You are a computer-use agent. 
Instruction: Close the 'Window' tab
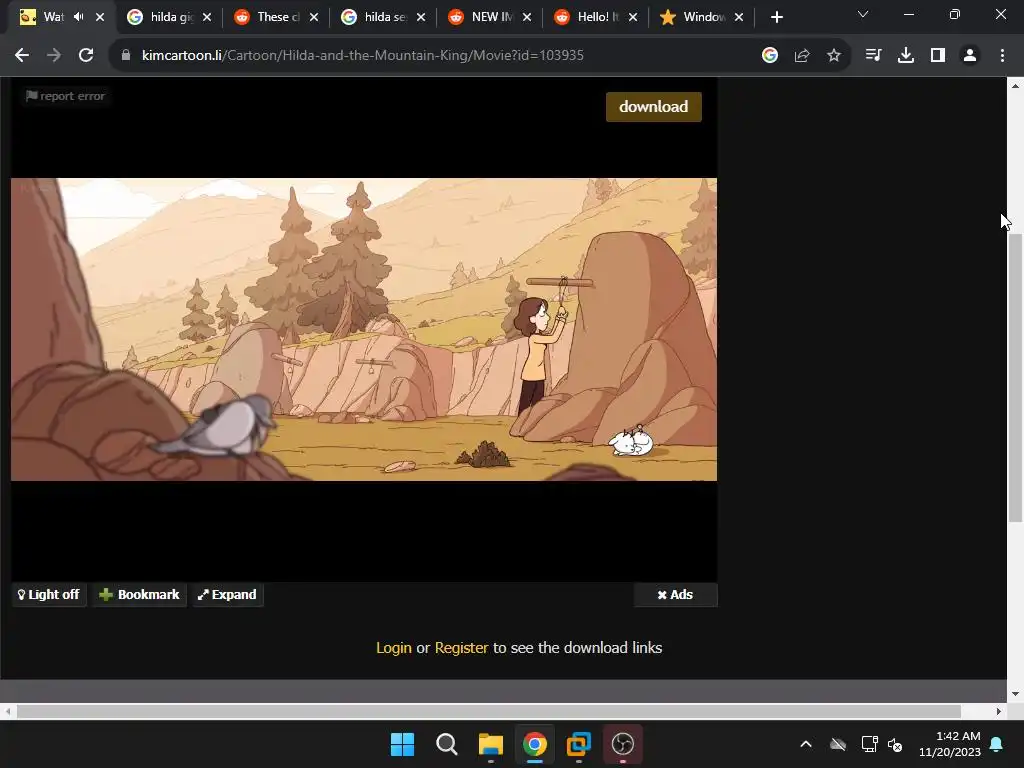tap(739, 17)
